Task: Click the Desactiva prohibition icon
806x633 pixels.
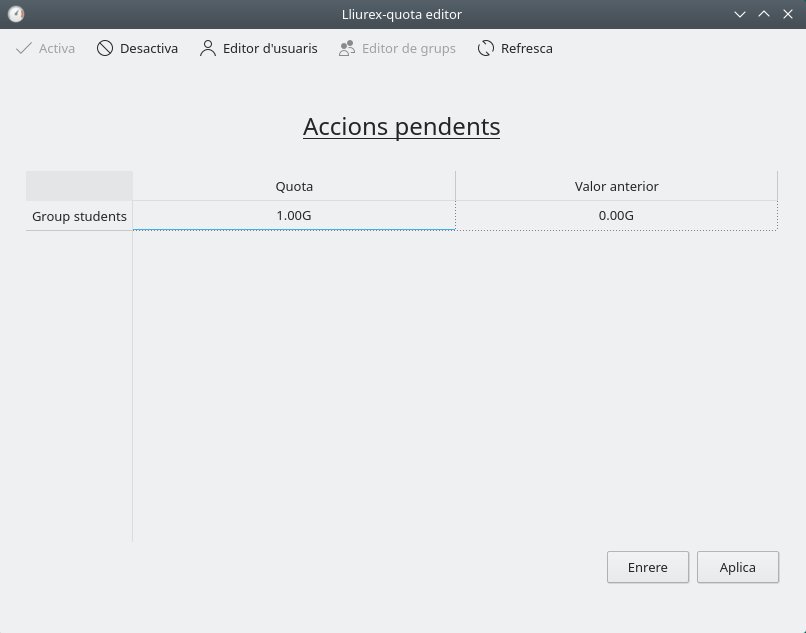Action: click(x=105, y=48)
